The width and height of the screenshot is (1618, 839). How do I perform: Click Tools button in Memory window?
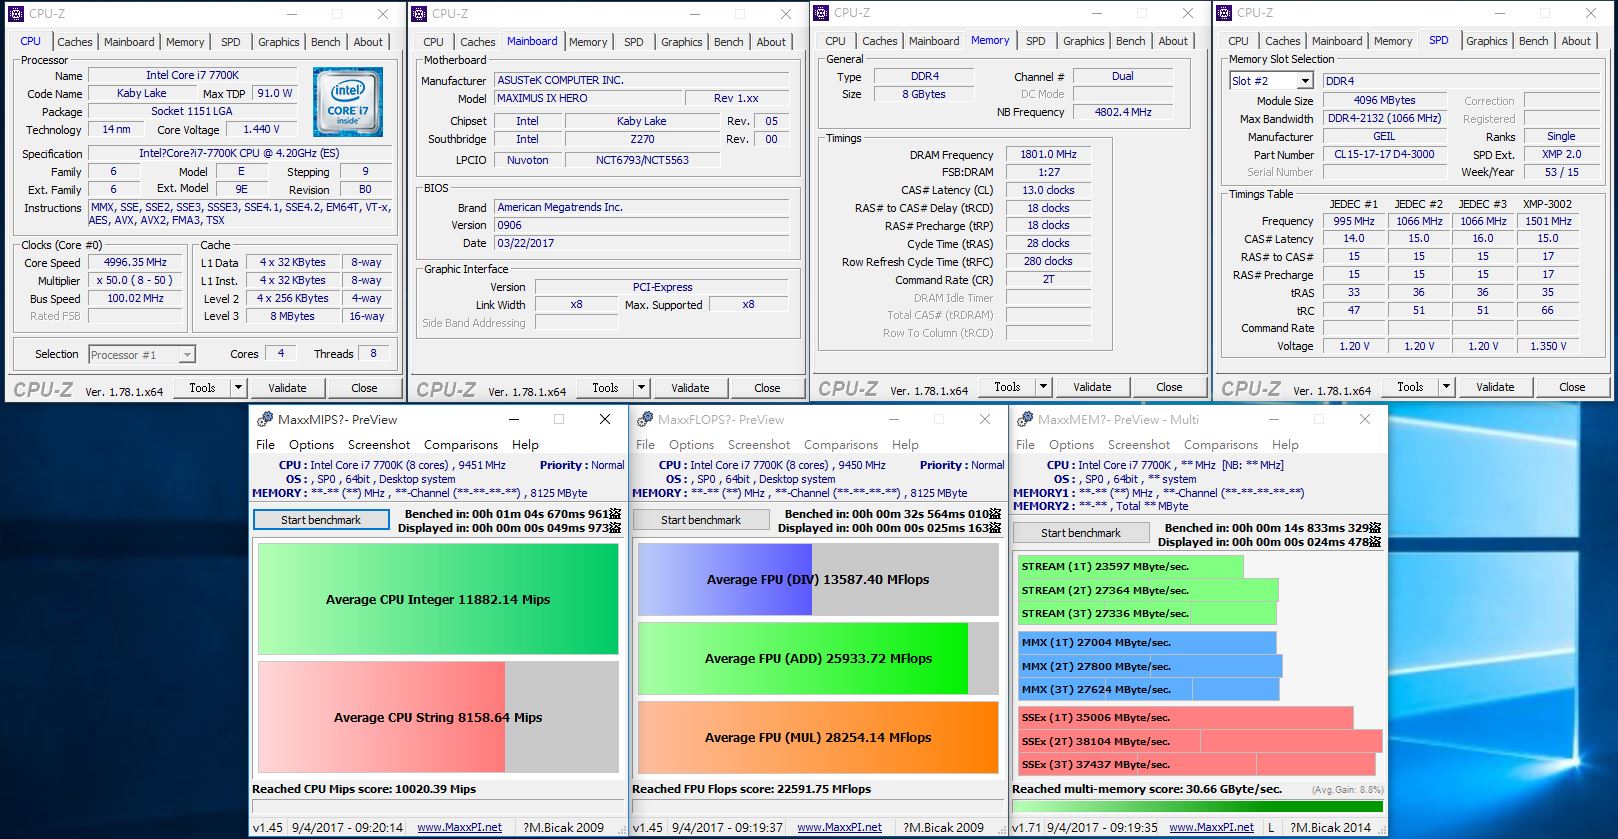pyautogui.click(x=1007, y=387)
